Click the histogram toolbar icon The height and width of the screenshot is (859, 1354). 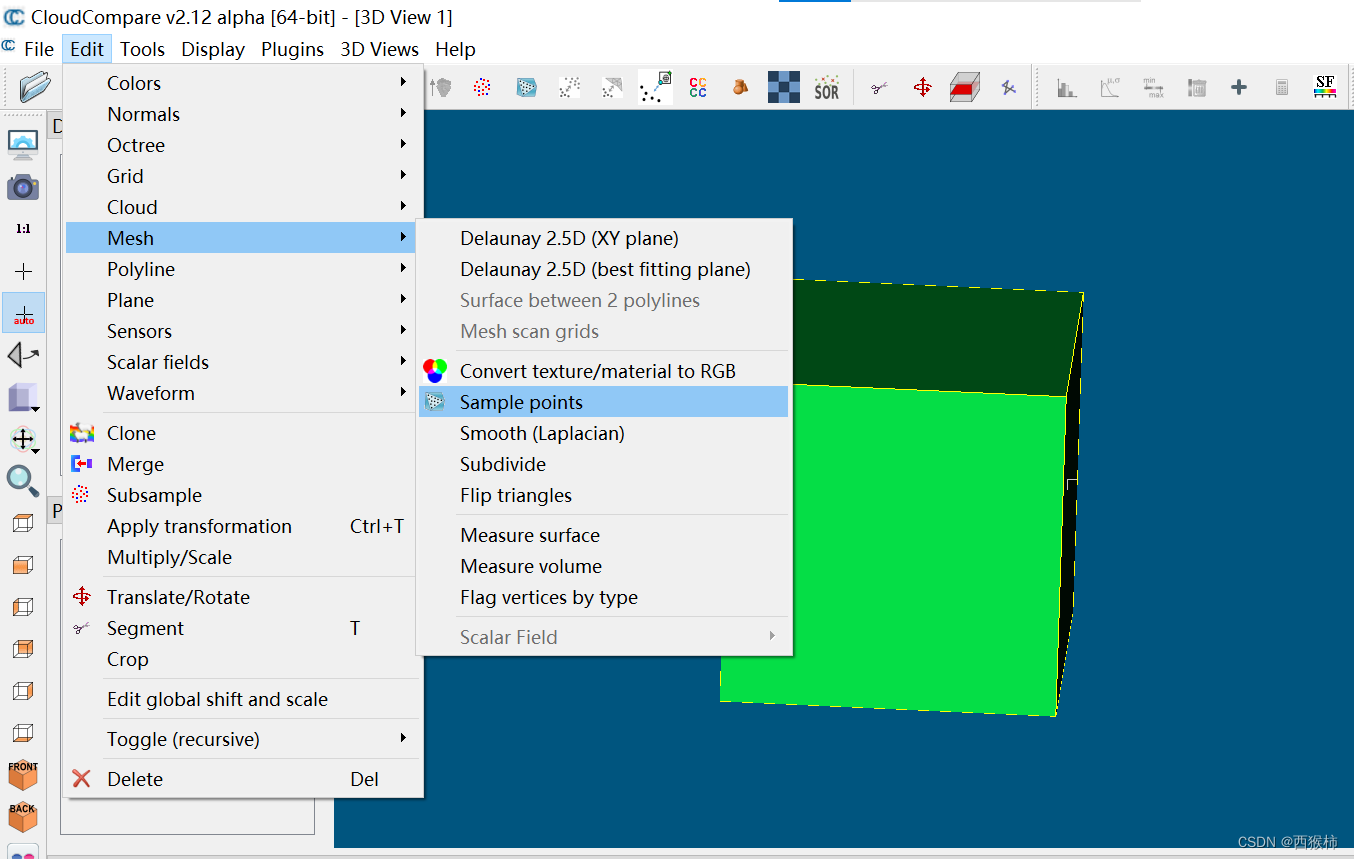[x=1067, y=88]
